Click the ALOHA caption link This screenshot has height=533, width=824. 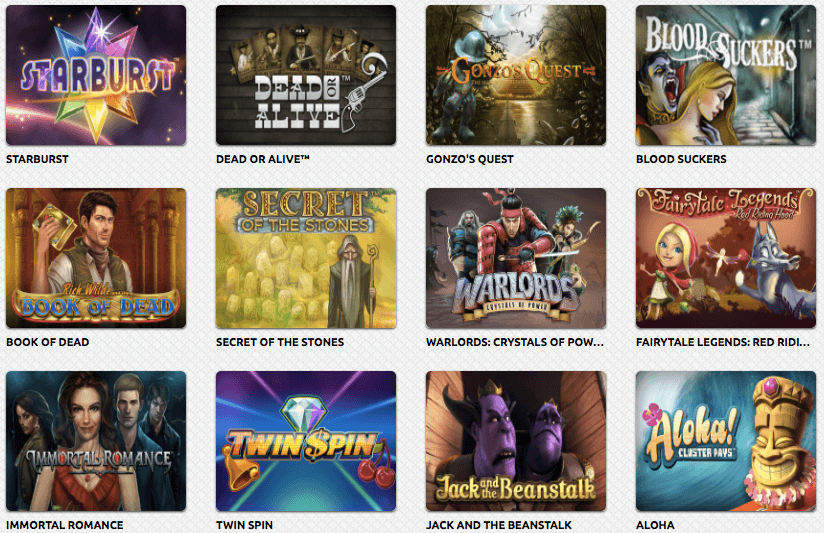click(x=655, y=525)
